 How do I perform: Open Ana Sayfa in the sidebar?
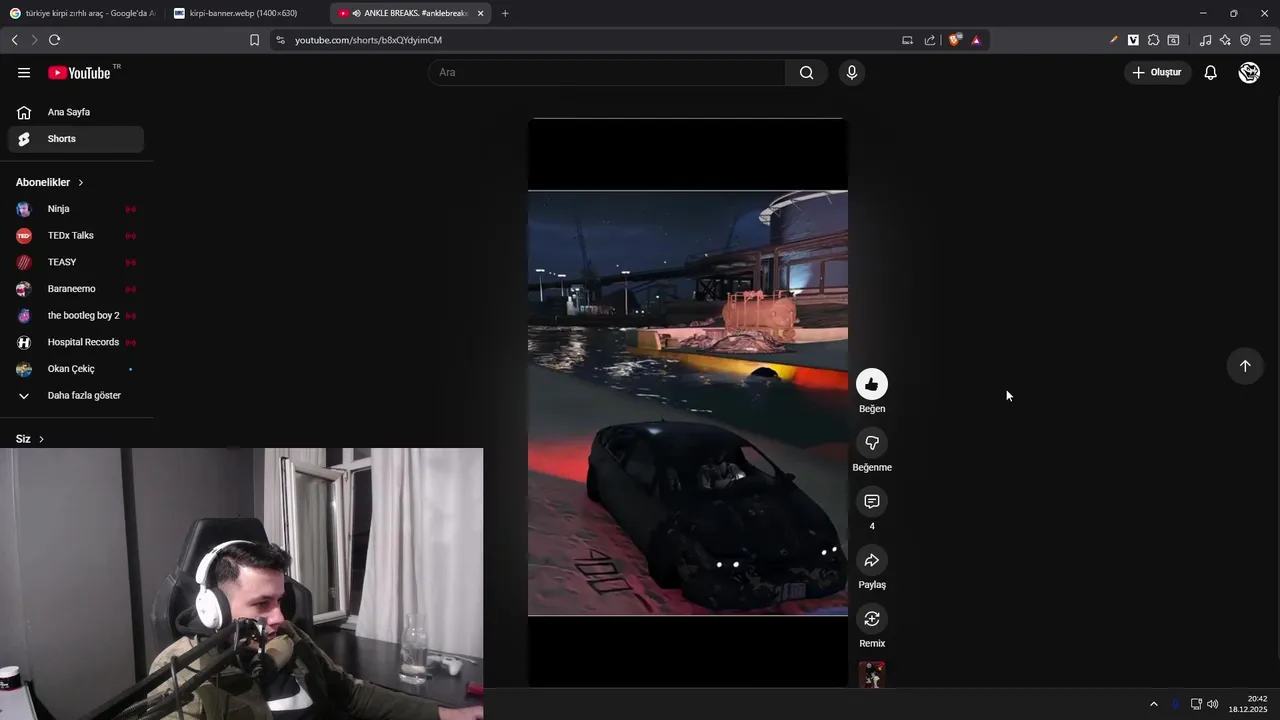[x=76, y=112]
